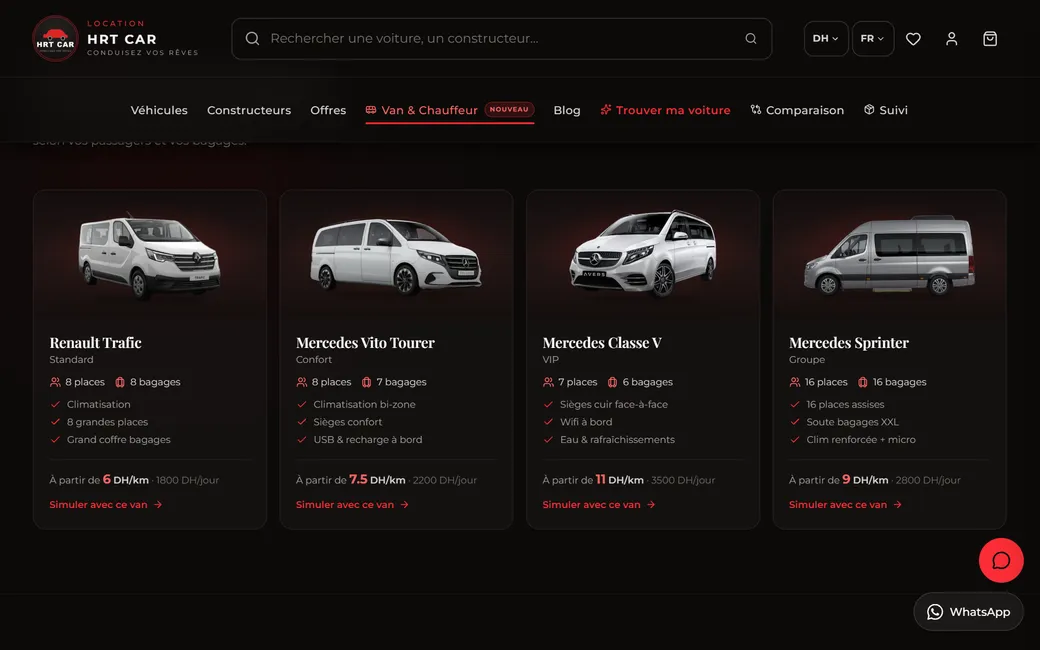Click the Renault Trafic van image

point(150,255)
